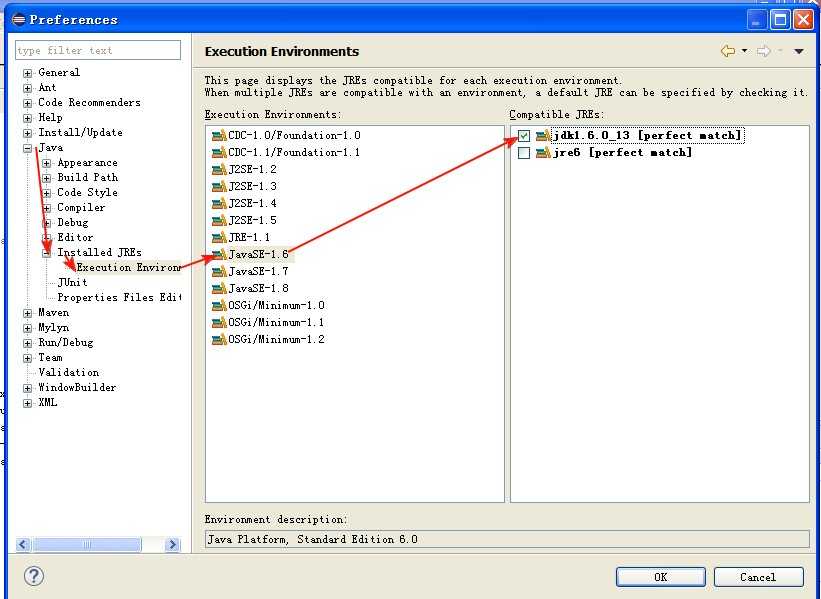821x599 pixels.
Task: Uncheck the jdk1.6.0_13 perfect match checkbox
Action: point(524,136)
